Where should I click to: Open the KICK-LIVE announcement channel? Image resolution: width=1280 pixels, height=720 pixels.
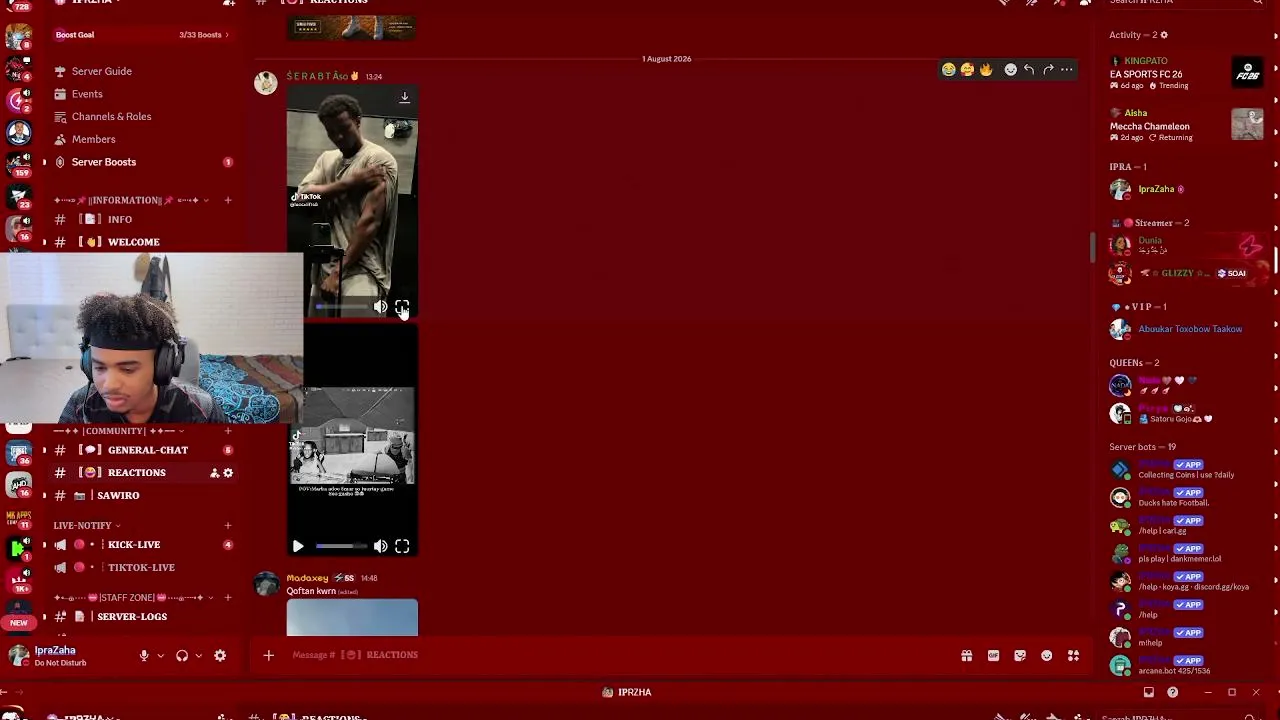[134, 545]
